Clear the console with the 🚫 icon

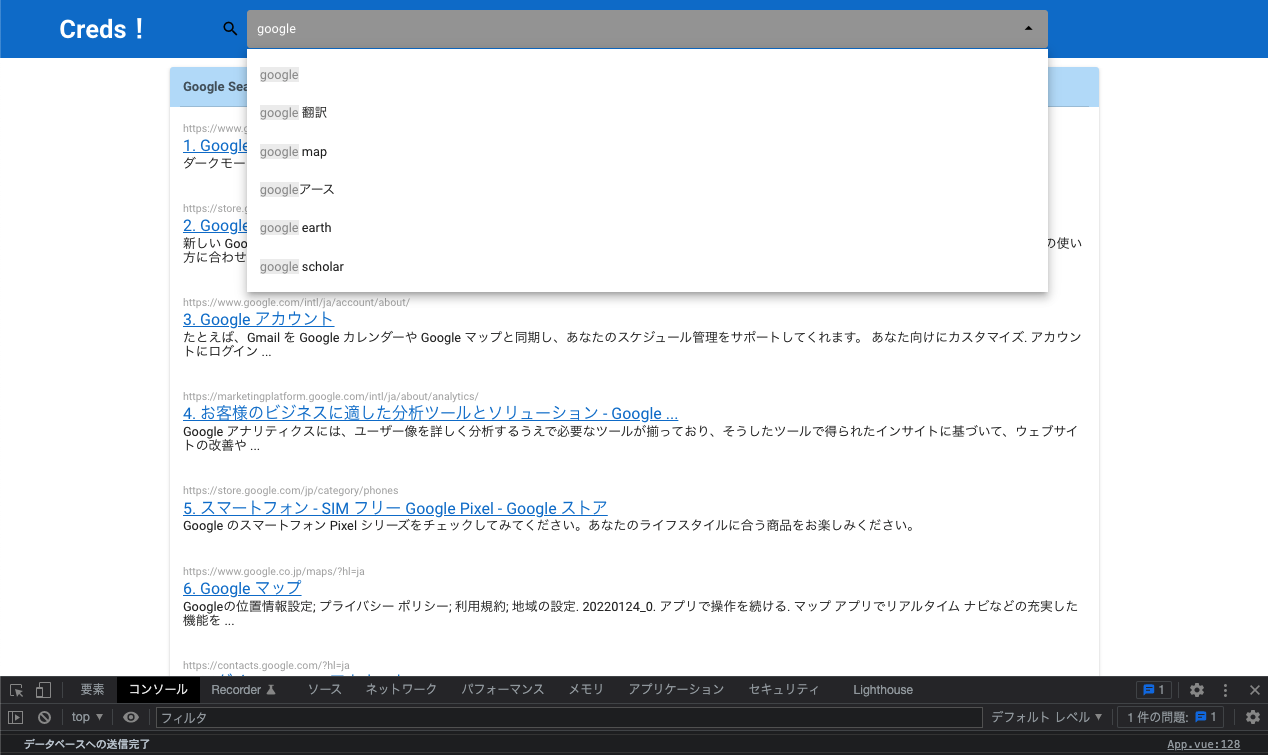[x=44, y=717]
